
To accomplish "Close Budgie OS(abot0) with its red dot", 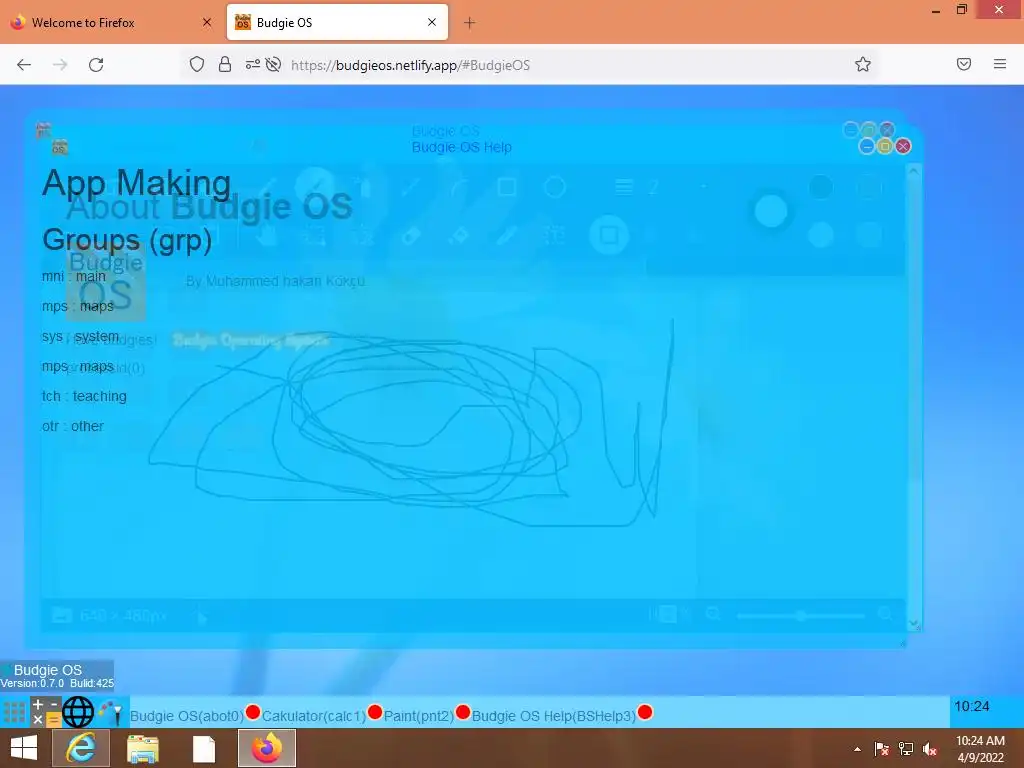I will 253,712.
